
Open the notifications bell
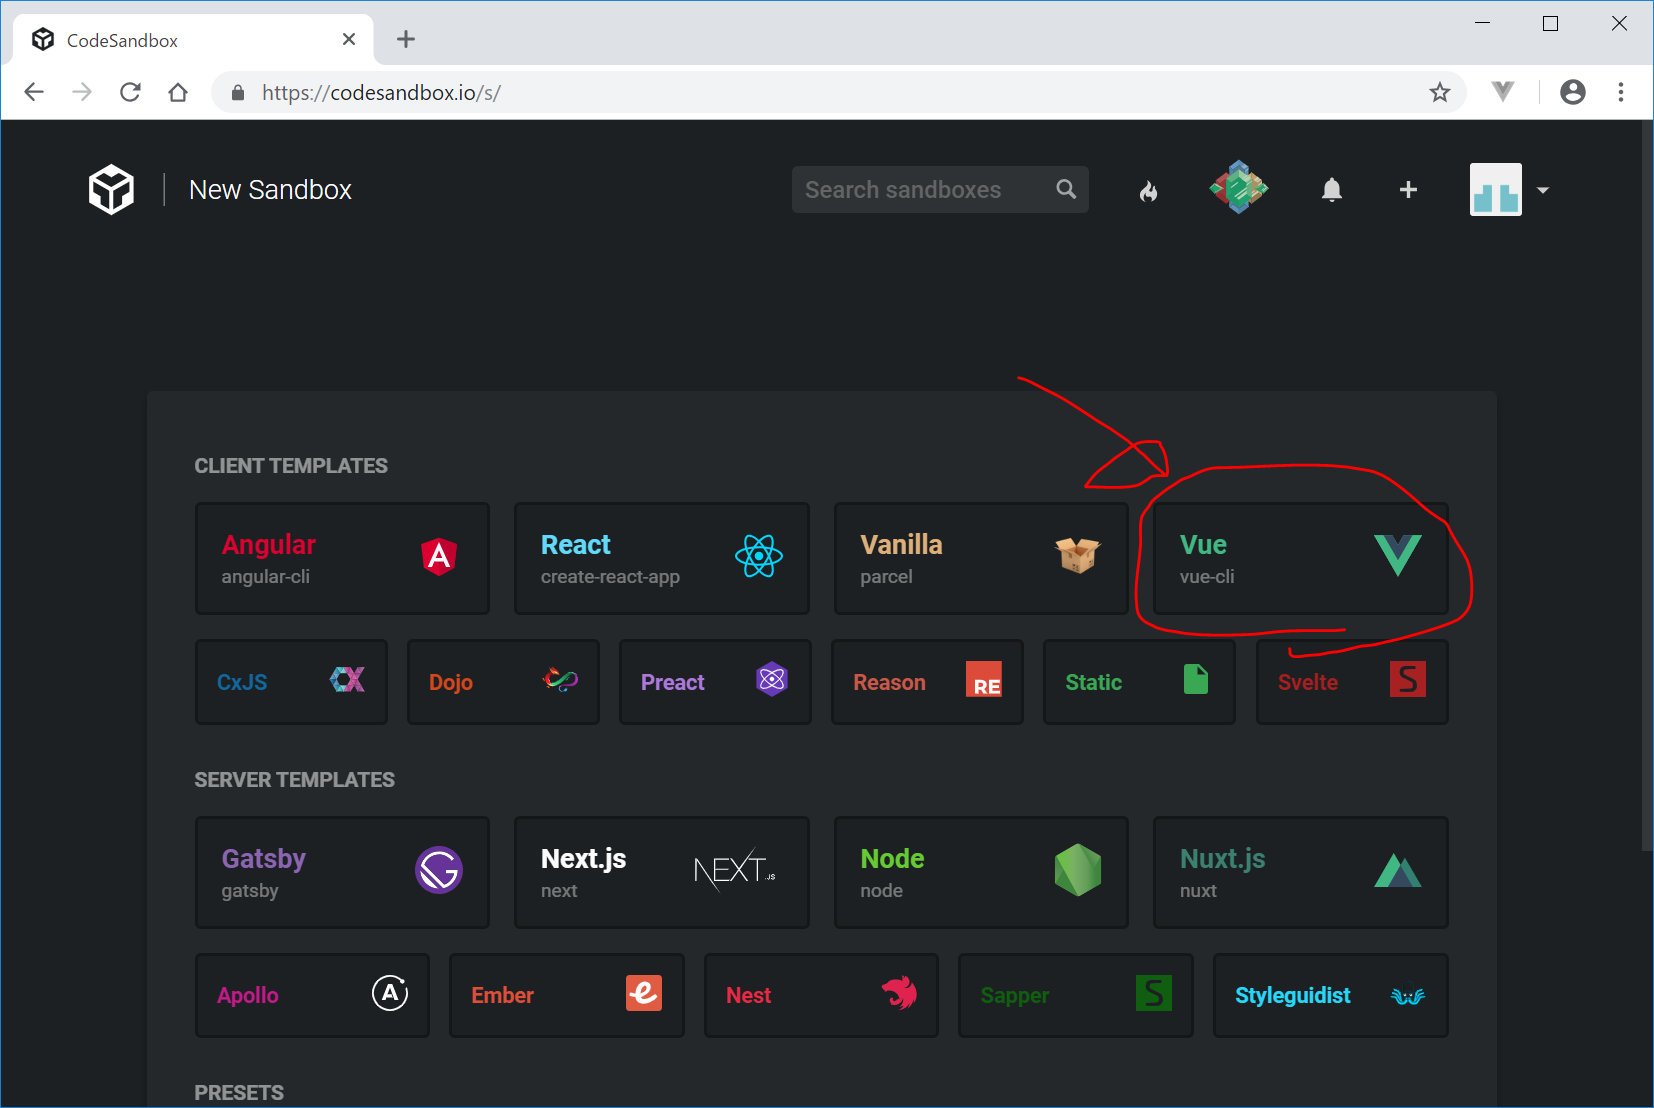(x=1331, y=190)
